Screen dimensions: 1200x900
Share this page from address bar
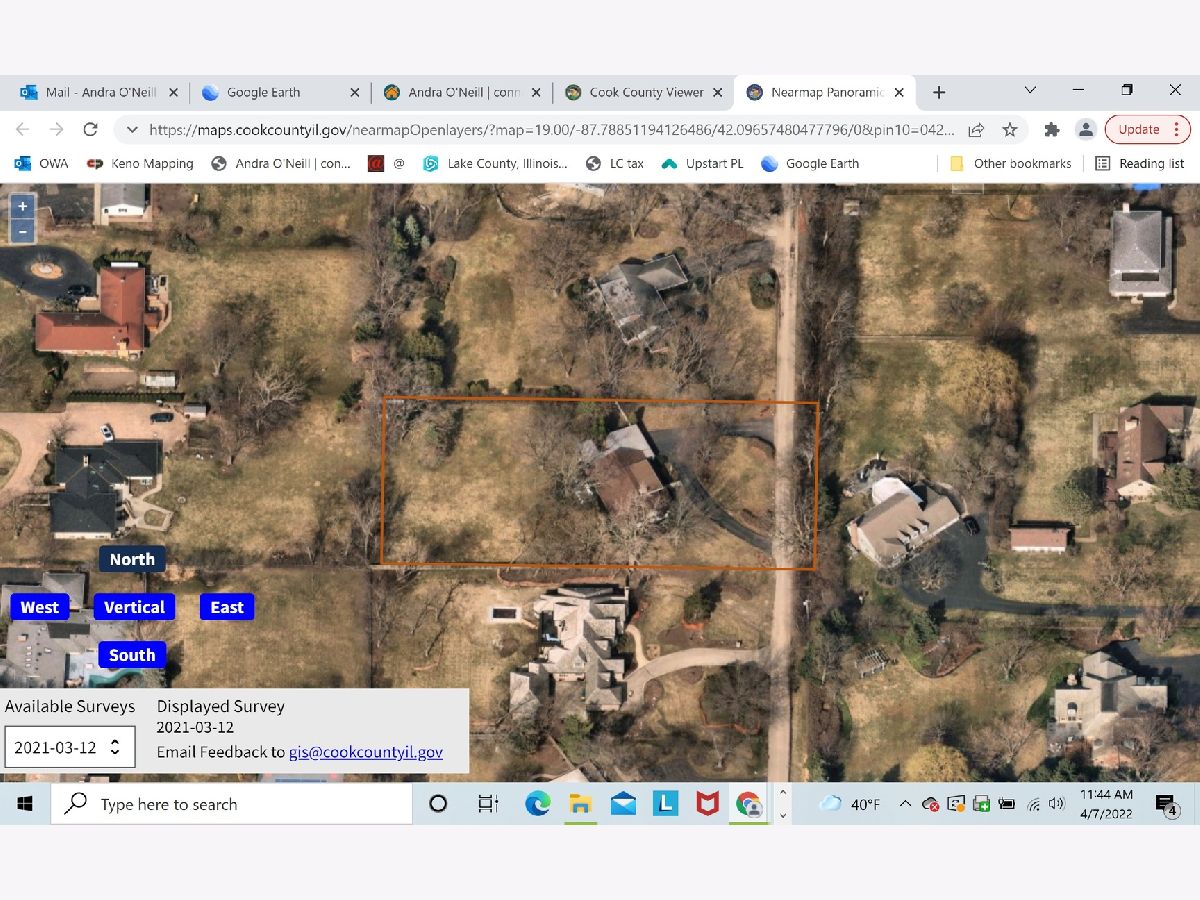pos(976,129)
